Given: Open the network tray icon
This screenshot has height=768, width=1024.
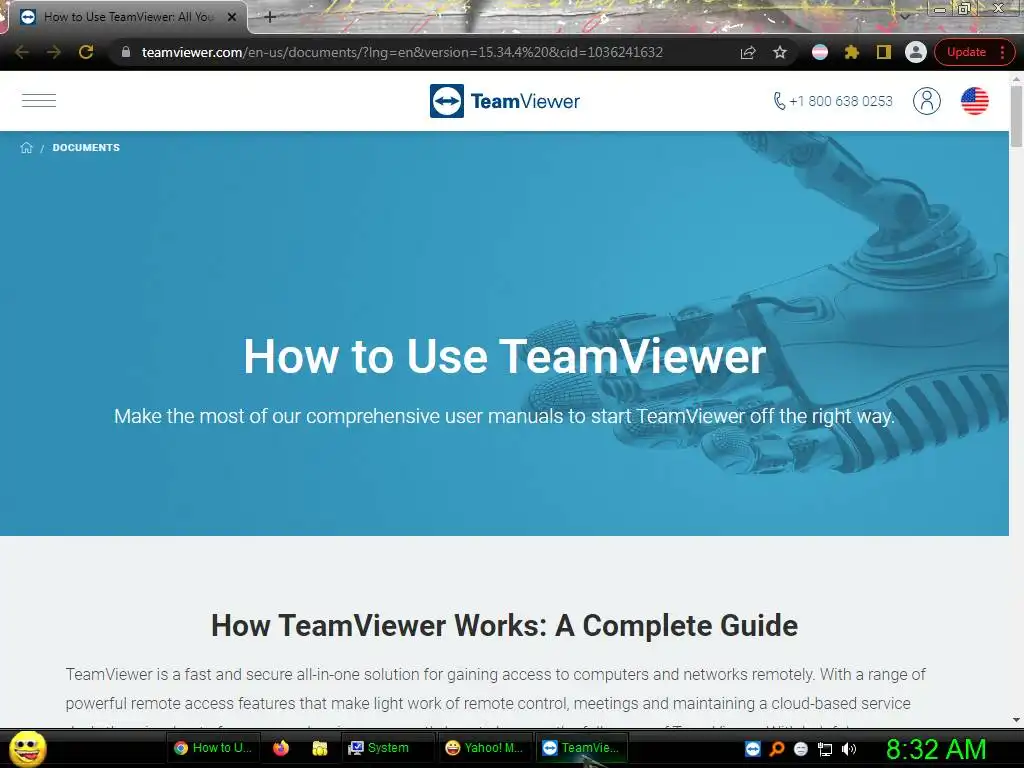Looking at the screenshot, I should tap(825, 749).
